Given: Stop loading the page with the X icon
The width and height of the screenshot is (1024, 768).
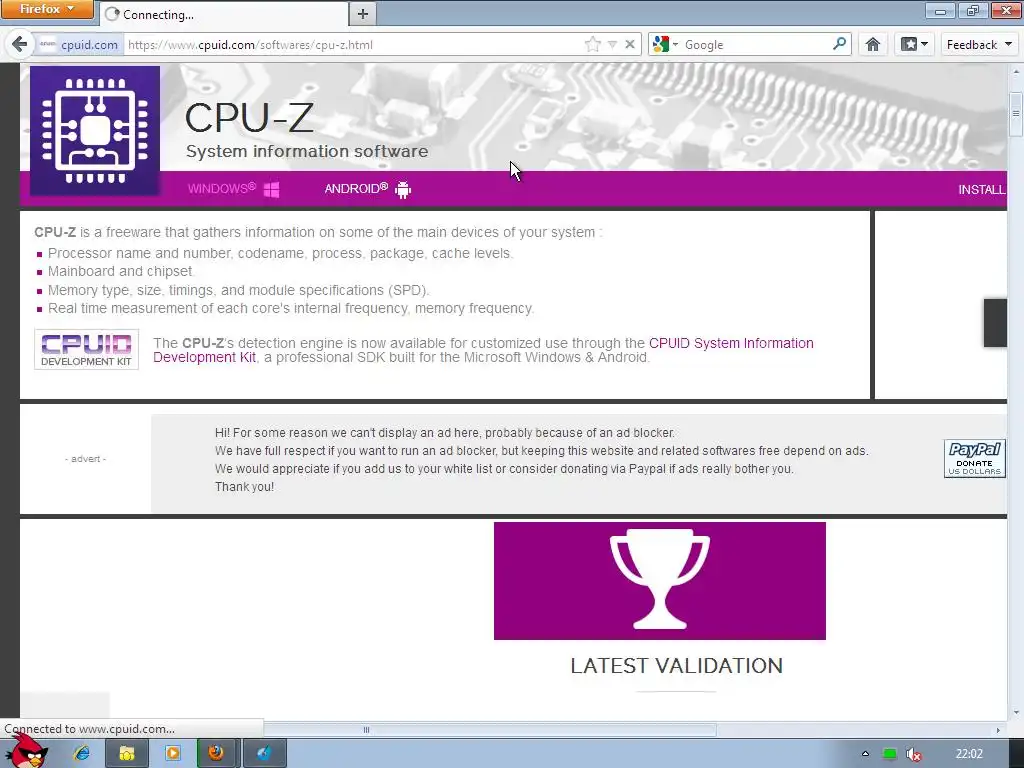Looking at the screenshot, I should (630, 44).
